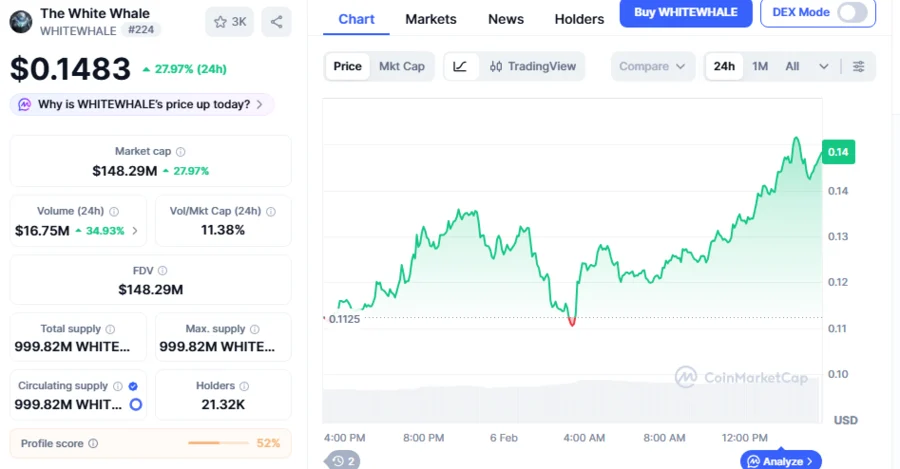The height and width of the screenshot is (469, 900).
Task: Switch to TradingView chart mode
Action: pyautogui.click(x=533, y=66)
